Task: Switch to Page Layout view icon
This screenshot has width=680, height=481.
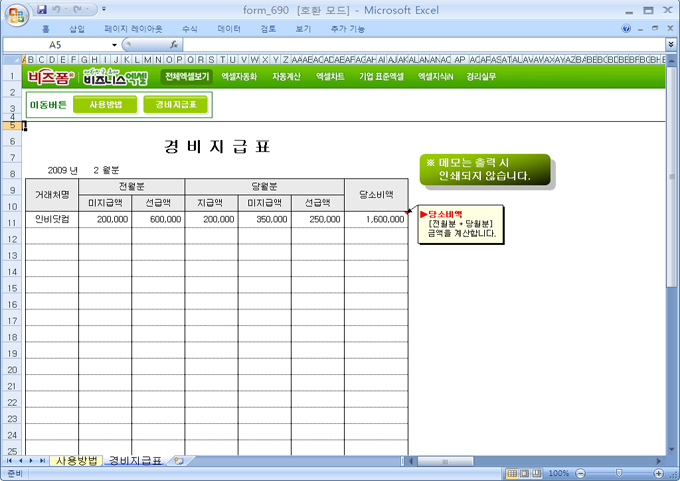Action: tap(524, 473)
